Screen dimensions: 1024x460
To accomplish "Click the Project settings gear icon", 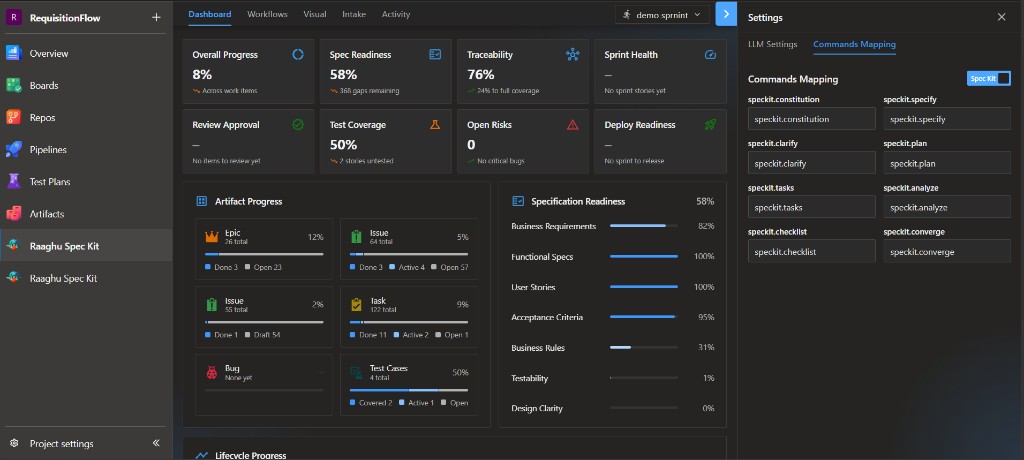I will point(14,444).
